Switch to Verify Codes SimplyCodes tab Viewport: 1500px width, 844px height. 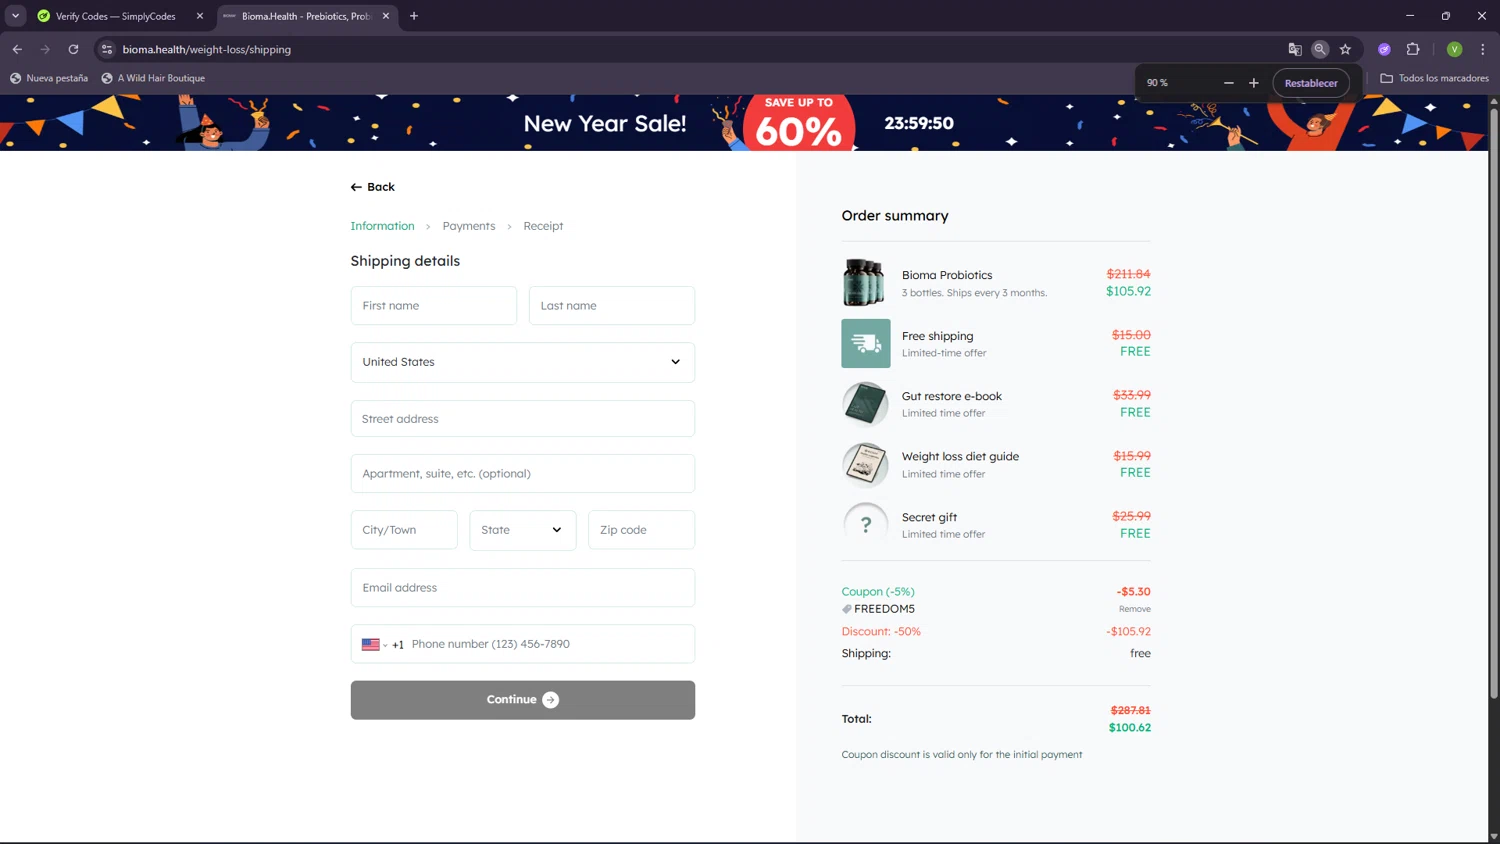116,16
